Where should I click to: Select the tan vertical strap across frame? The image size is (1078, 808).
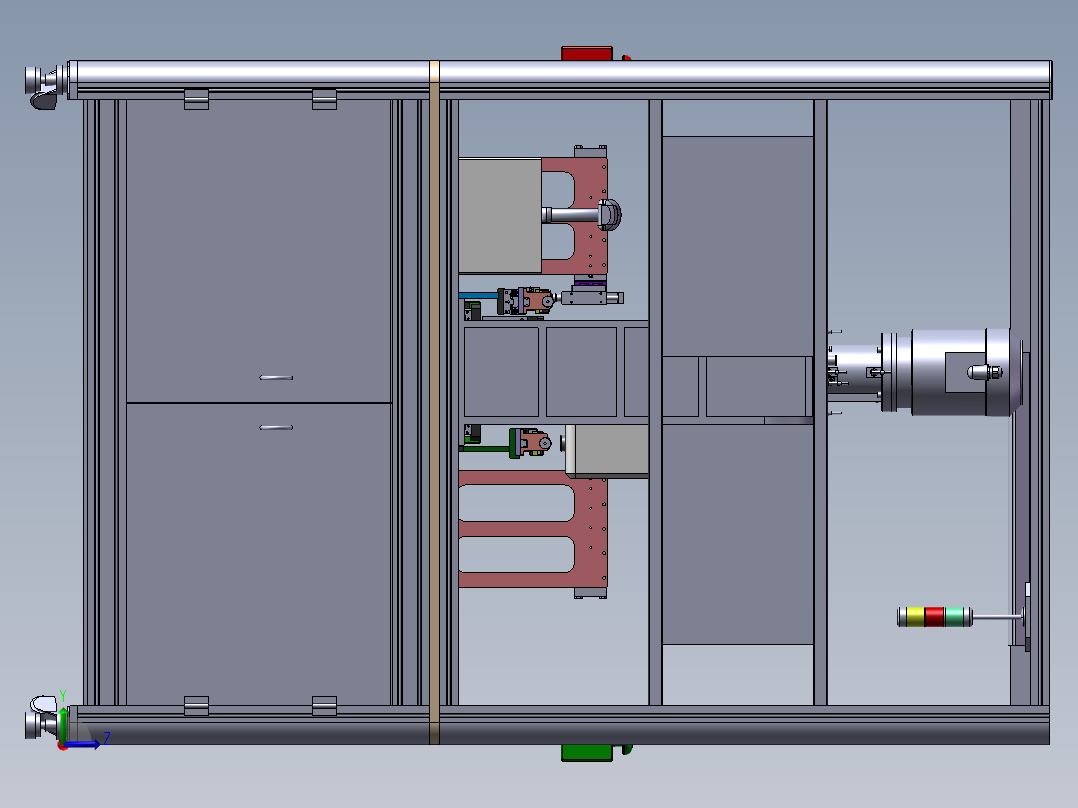[434, 402]
